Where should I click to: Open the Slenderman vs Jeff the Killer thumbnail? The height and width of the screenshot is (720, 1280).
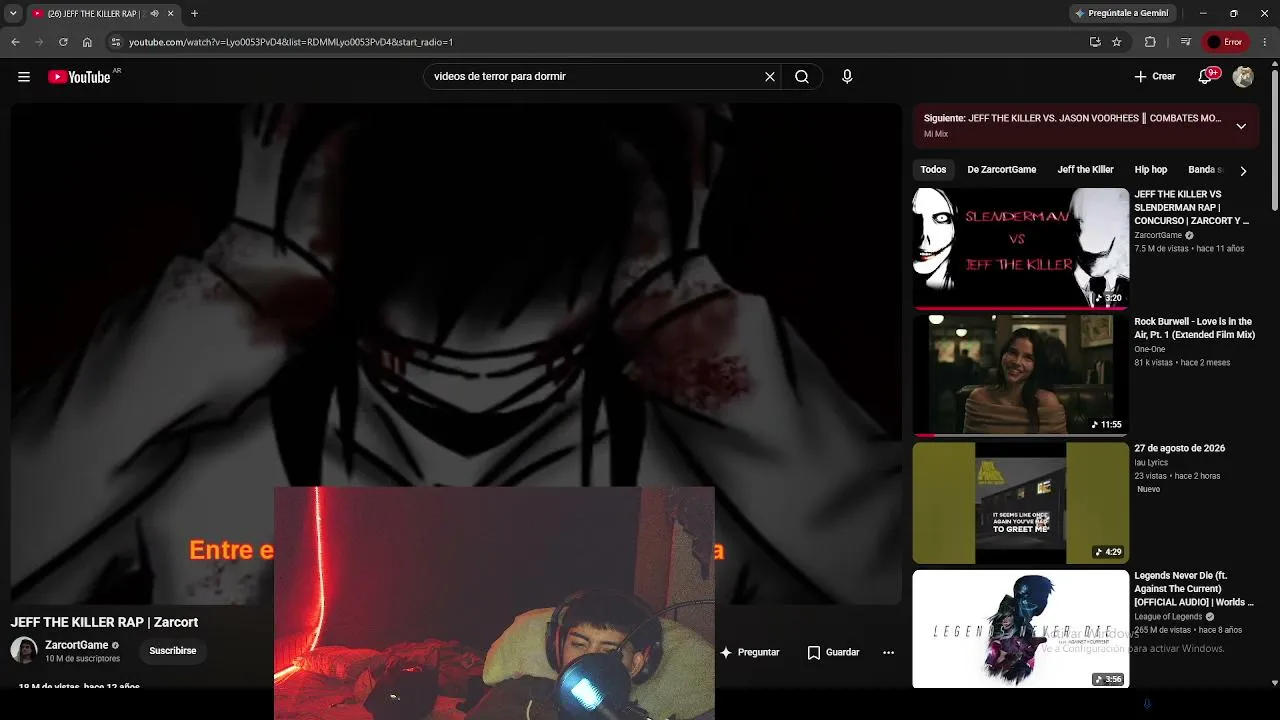[x=1020, y=248]
